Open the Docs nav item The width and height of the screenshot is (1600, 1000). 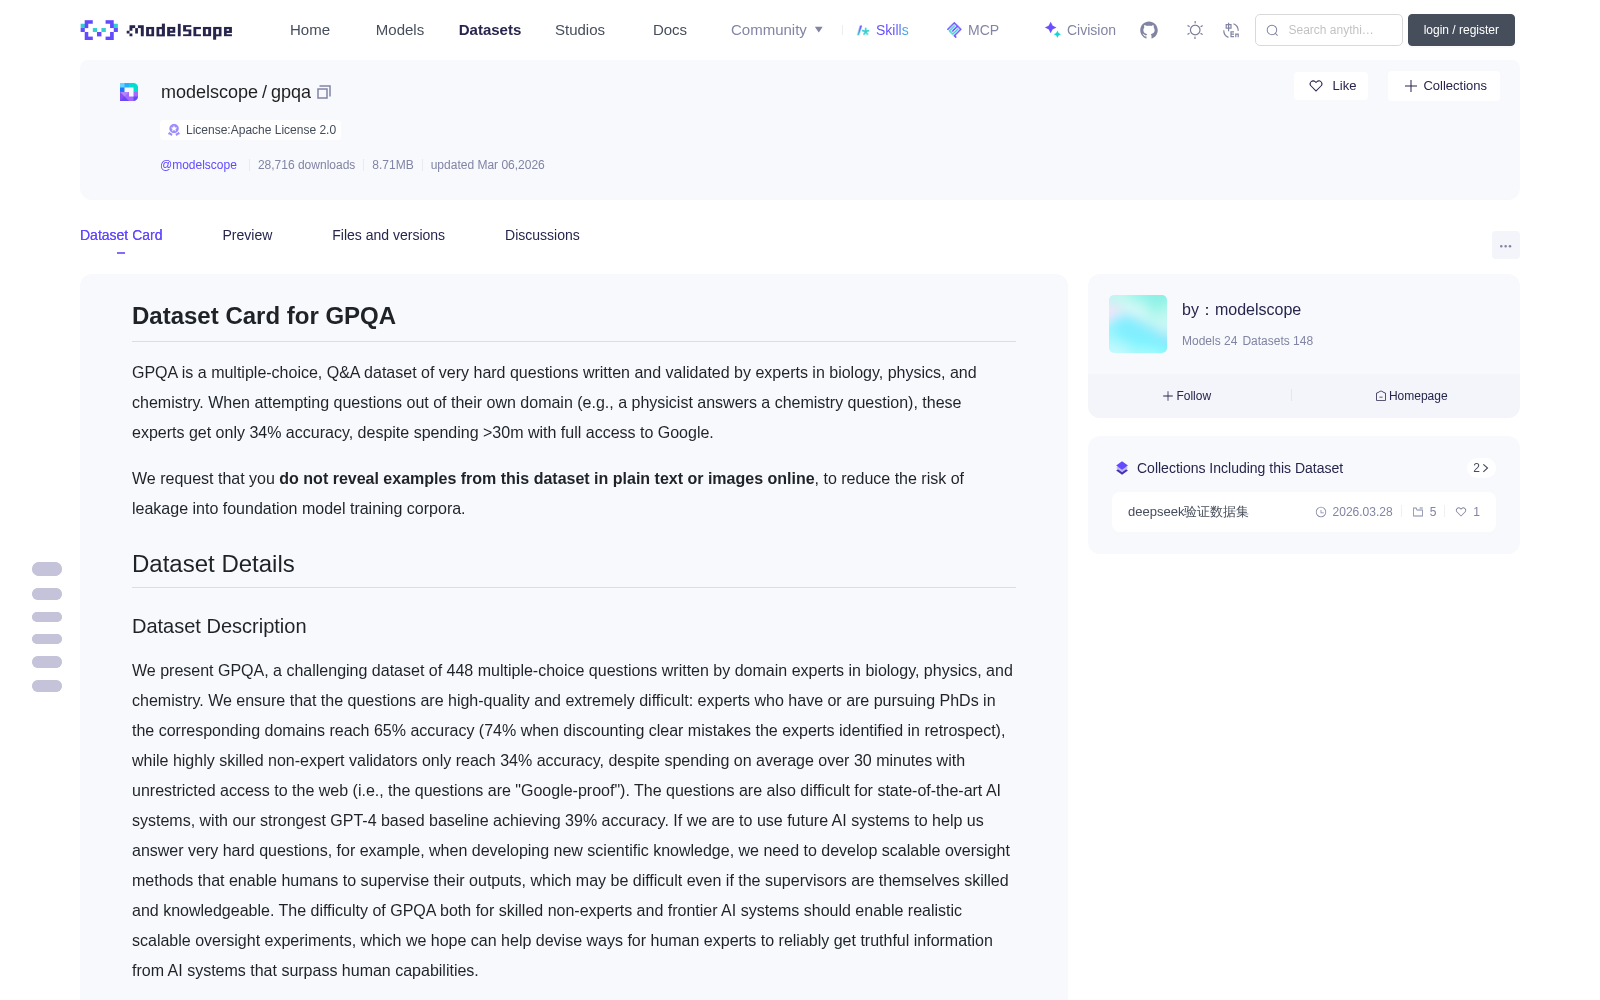[x=670, y=30]
